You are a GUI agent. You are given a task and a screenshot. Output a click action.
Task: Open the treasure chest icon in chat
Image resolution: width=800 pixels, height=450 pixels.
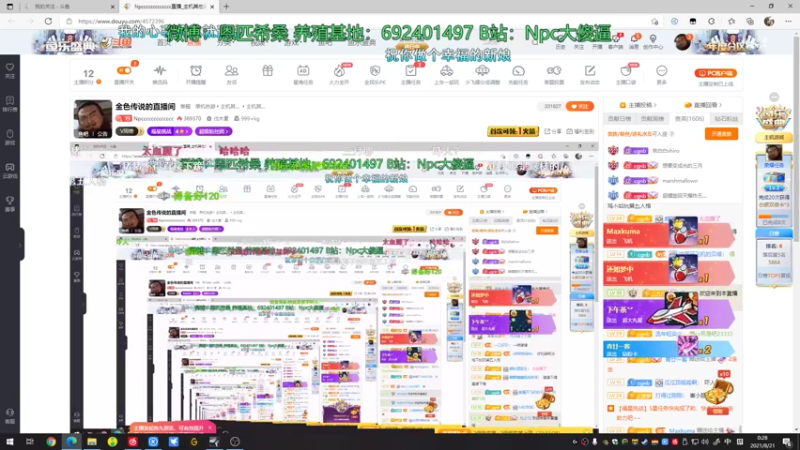click(719, 392)
